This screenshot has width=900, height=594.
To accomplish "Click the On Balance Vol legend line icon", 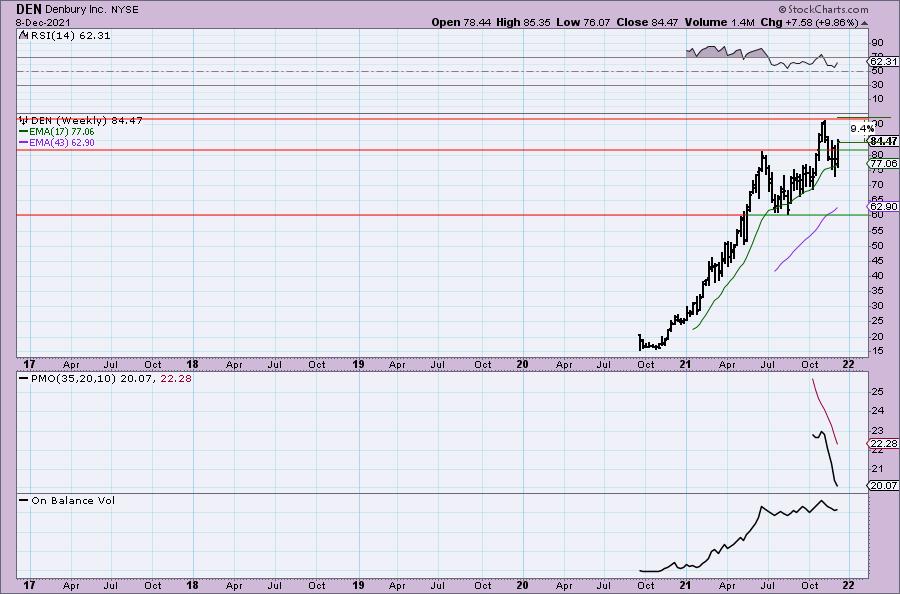I will [23, 500].
